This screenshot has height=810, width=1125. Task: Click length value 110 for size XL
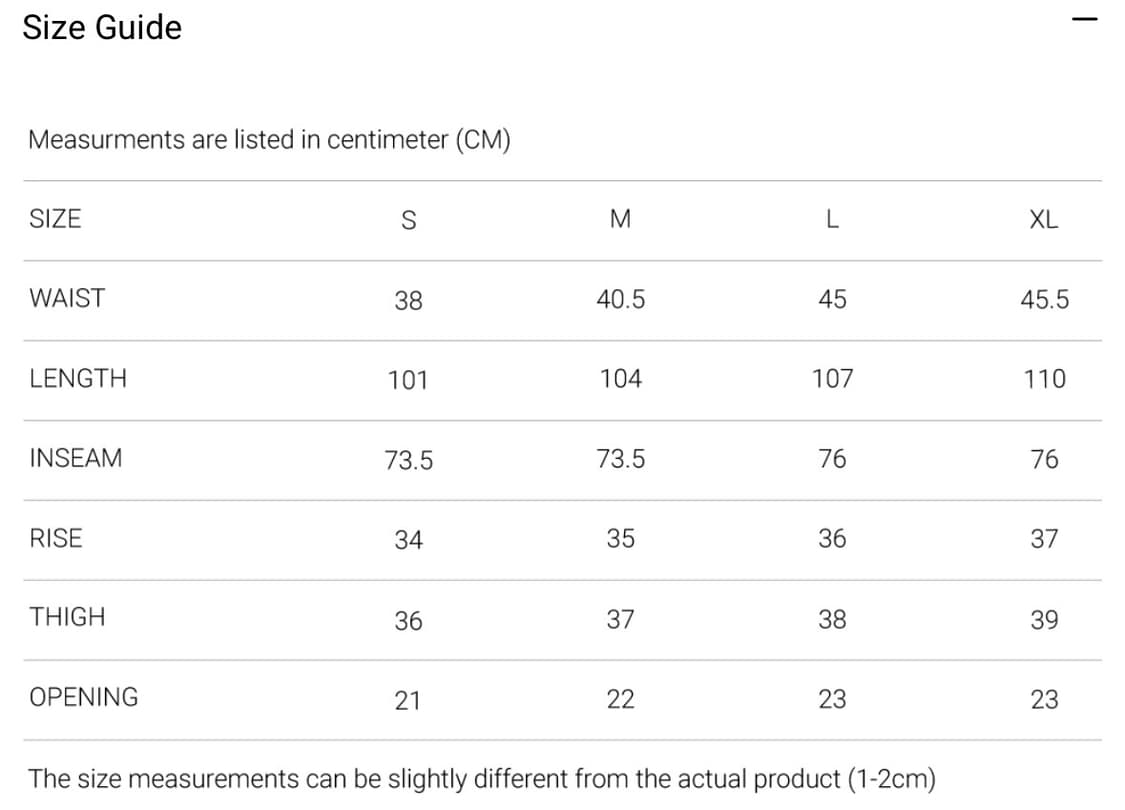coord(1044,379)
